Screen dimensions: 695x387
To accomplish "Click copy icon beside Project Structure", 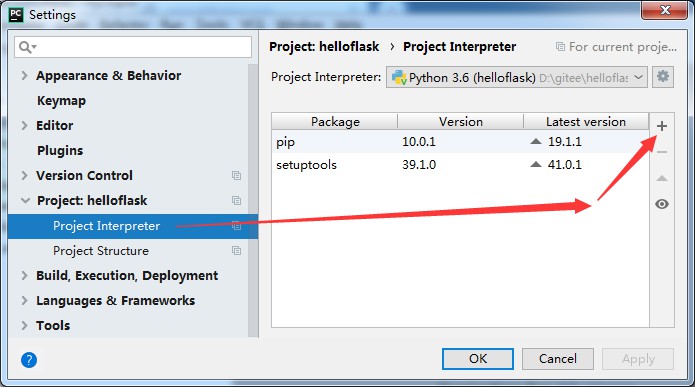I will click(x=236, y=251).
